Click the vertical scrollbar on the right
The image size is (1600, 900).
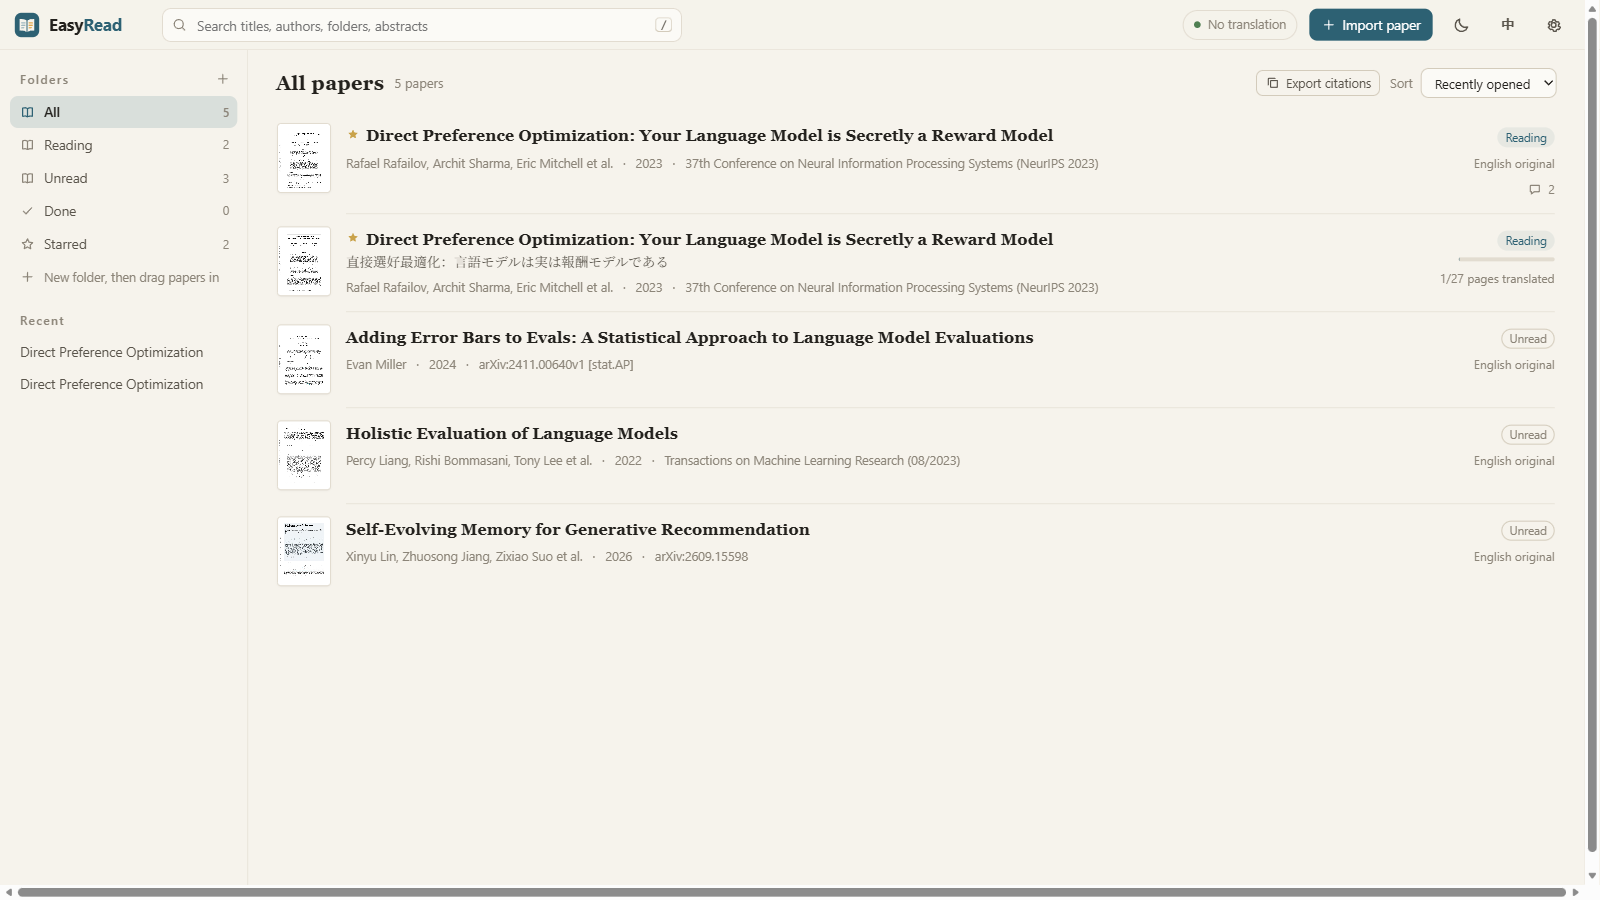pos(1592,435)
